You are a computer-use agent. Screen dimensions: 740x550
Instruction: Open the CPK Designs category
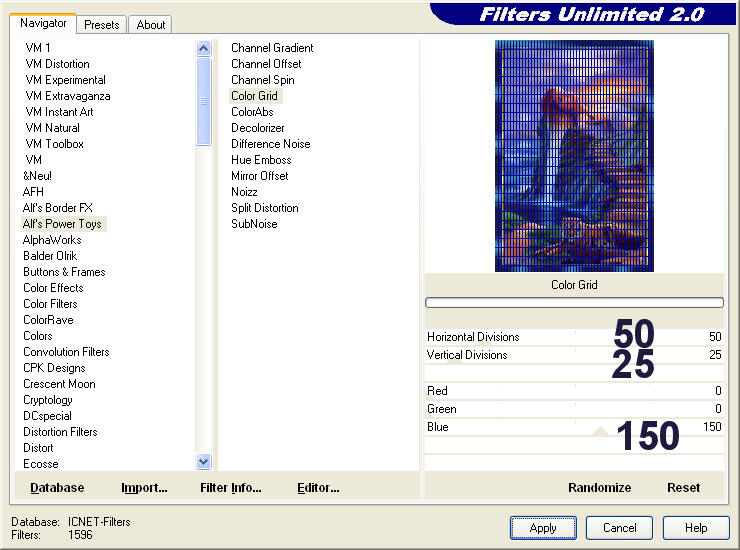click(54, 369)
